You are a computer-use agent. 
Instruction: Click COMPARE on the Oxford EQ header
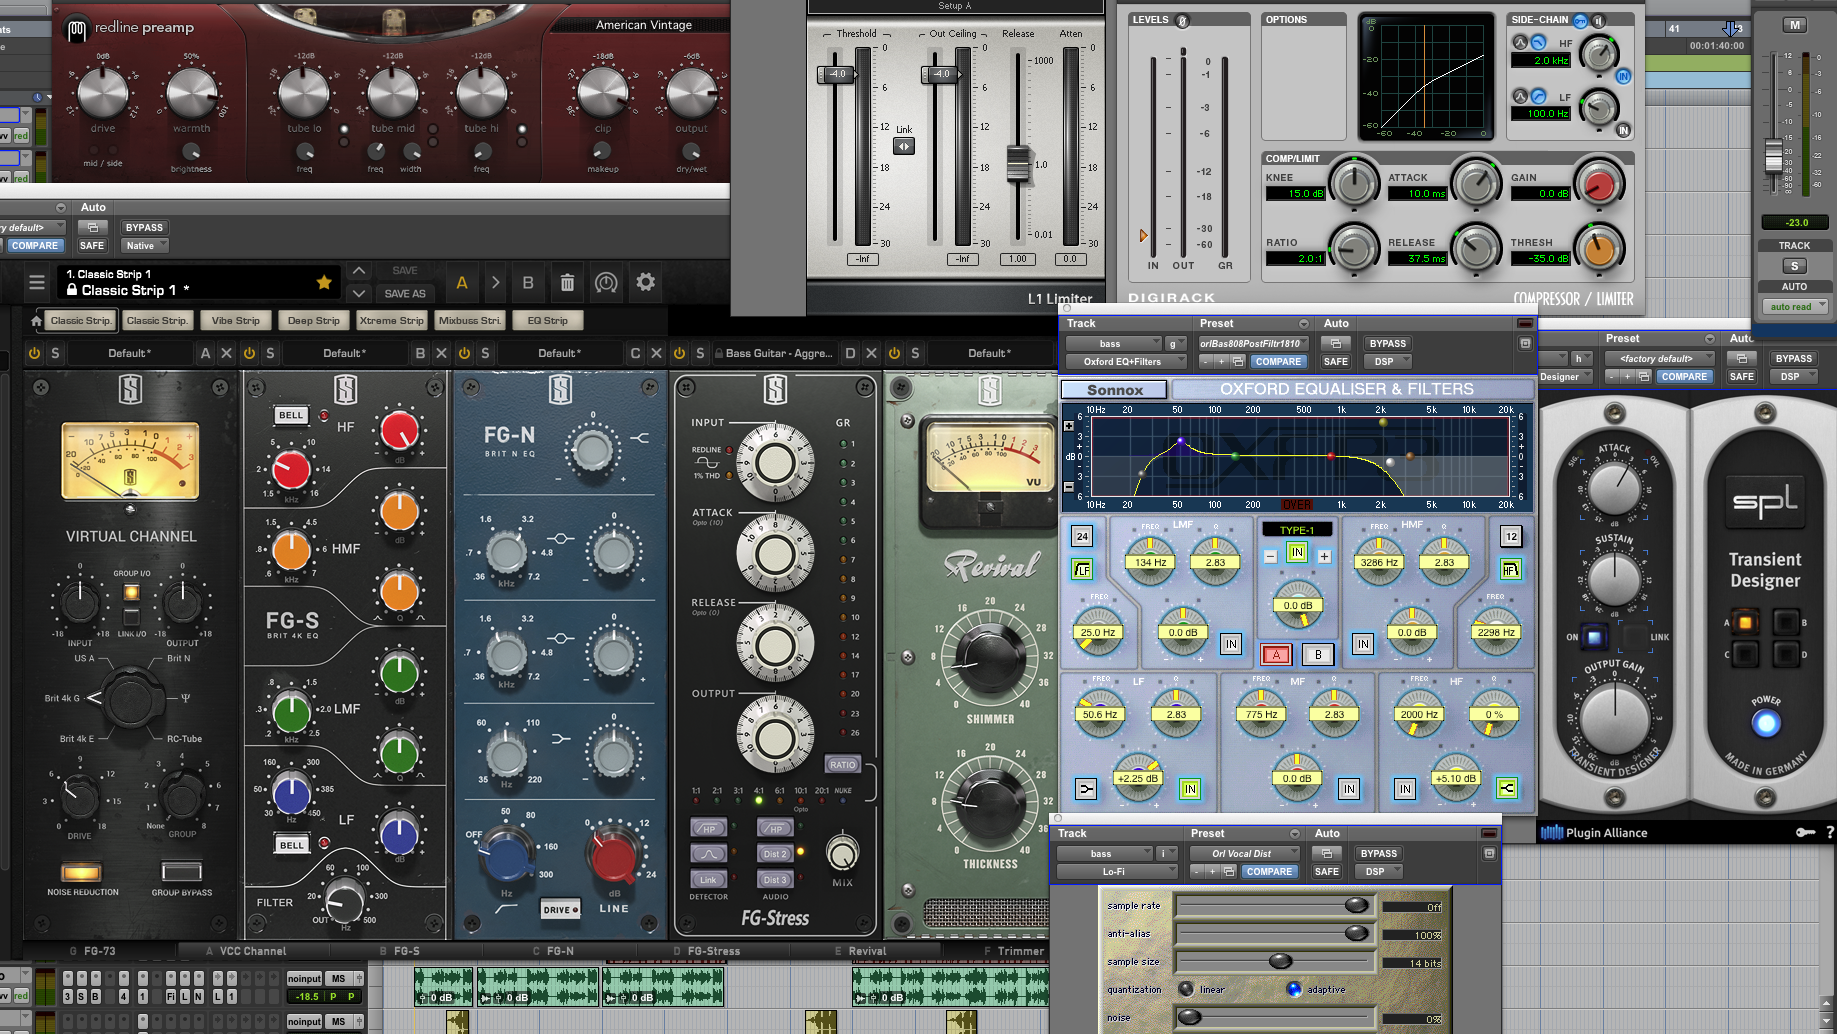(1278, 361)
